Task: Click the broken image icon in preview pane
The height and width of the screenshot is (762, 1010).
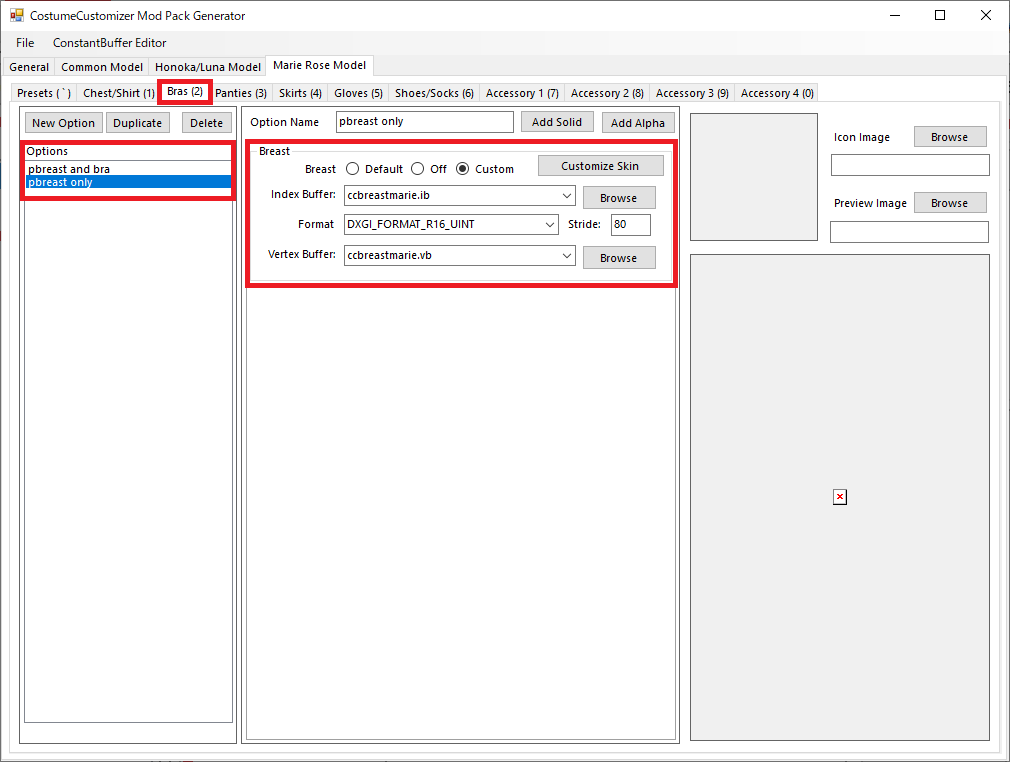Action: click(839, 497)
